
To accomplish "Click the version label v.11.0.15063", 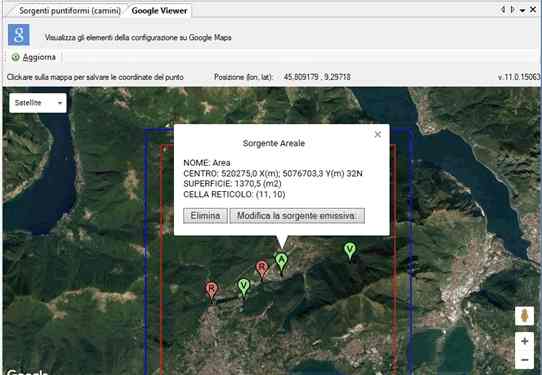I will 518,77.
